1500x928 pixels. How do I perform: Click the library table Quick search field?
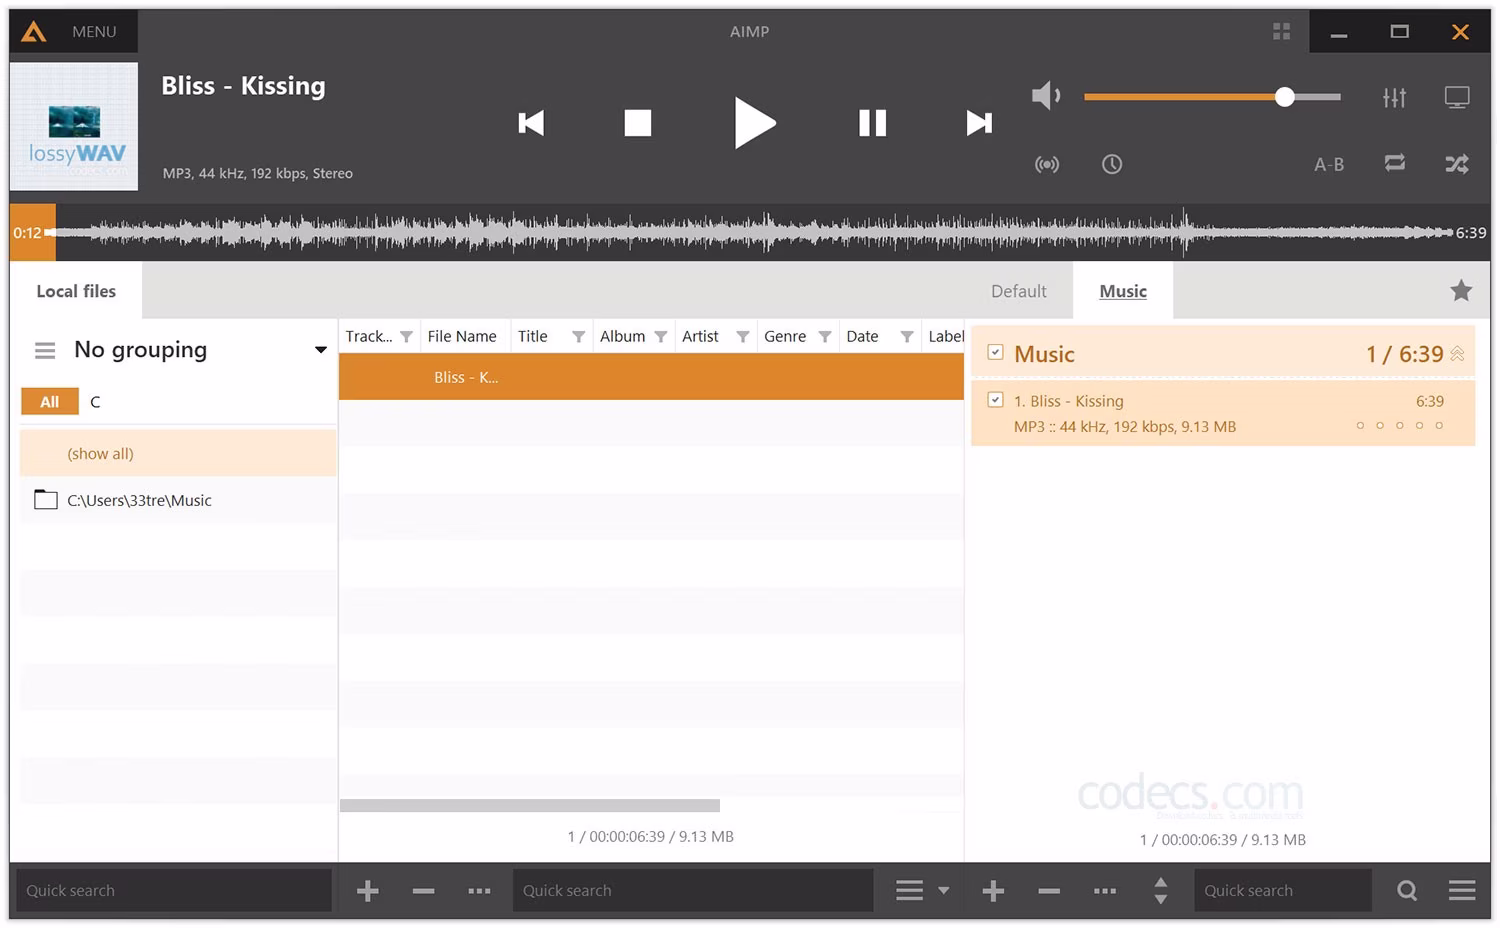coord(693,890)
